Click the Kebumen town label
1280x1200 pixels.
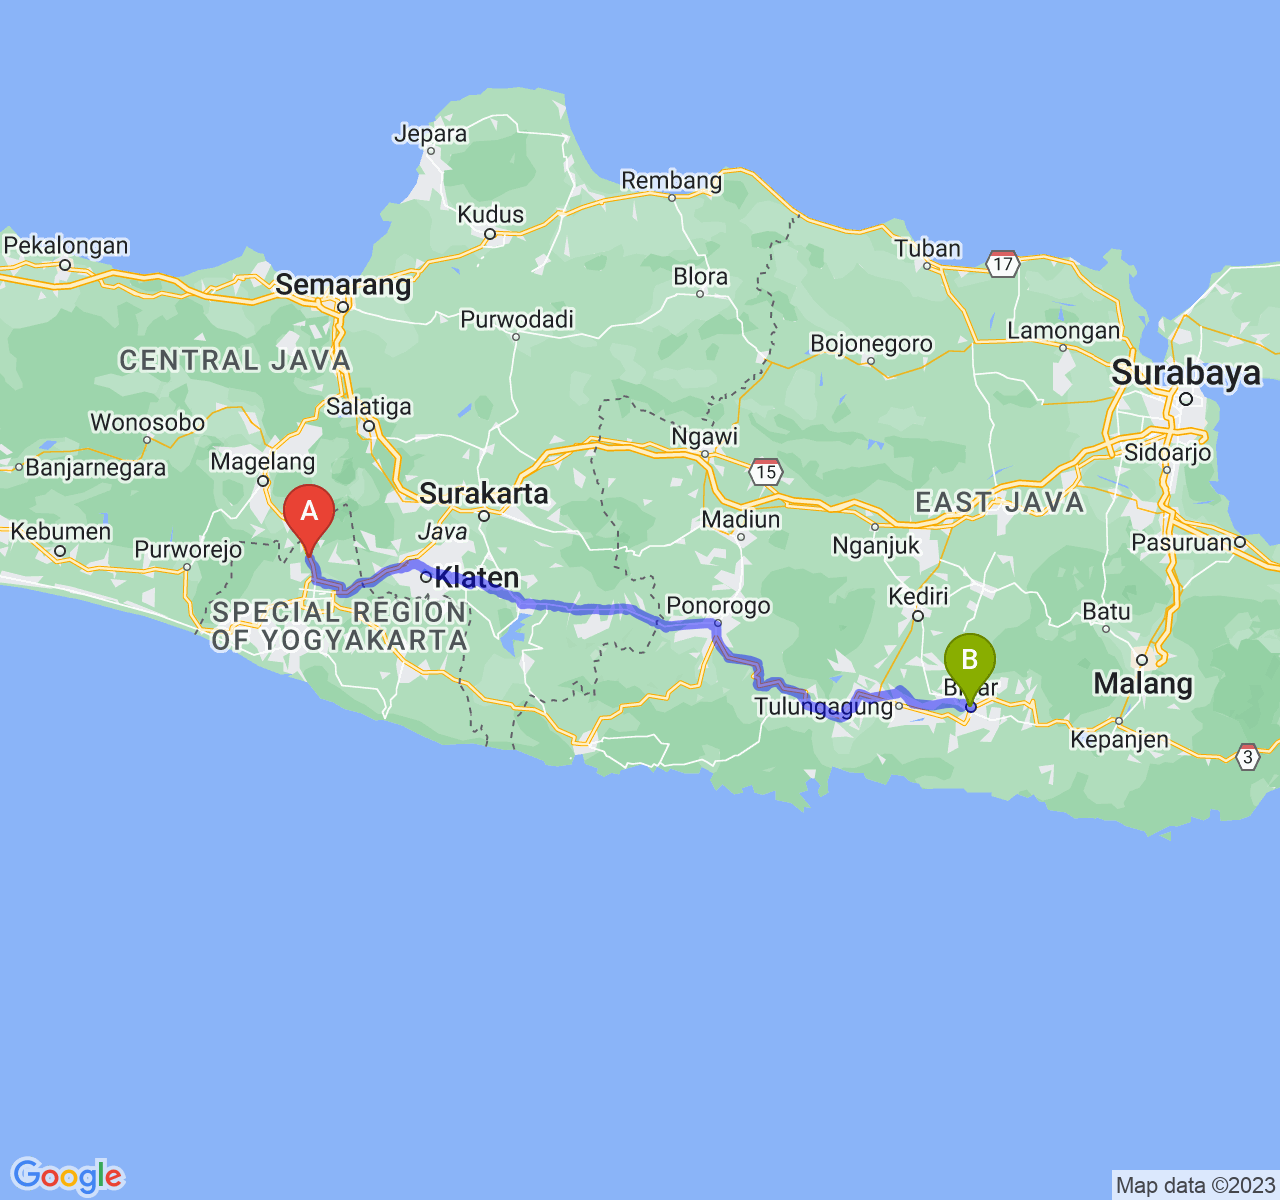[x=61, y=532]
